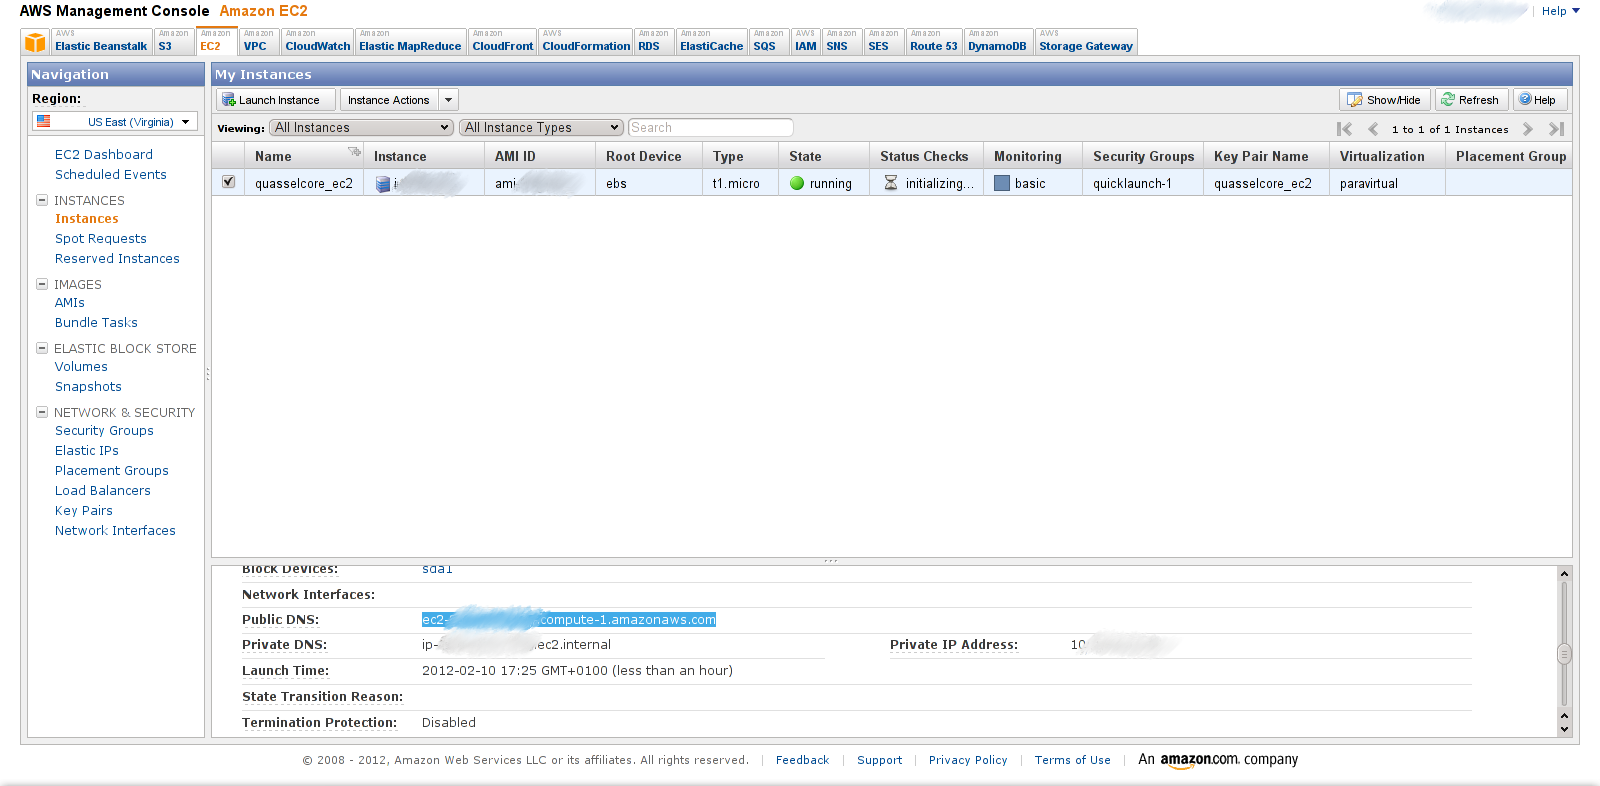Click the blue basic monitoring square
The image size is (1600, 786).
coord(1002,183)
